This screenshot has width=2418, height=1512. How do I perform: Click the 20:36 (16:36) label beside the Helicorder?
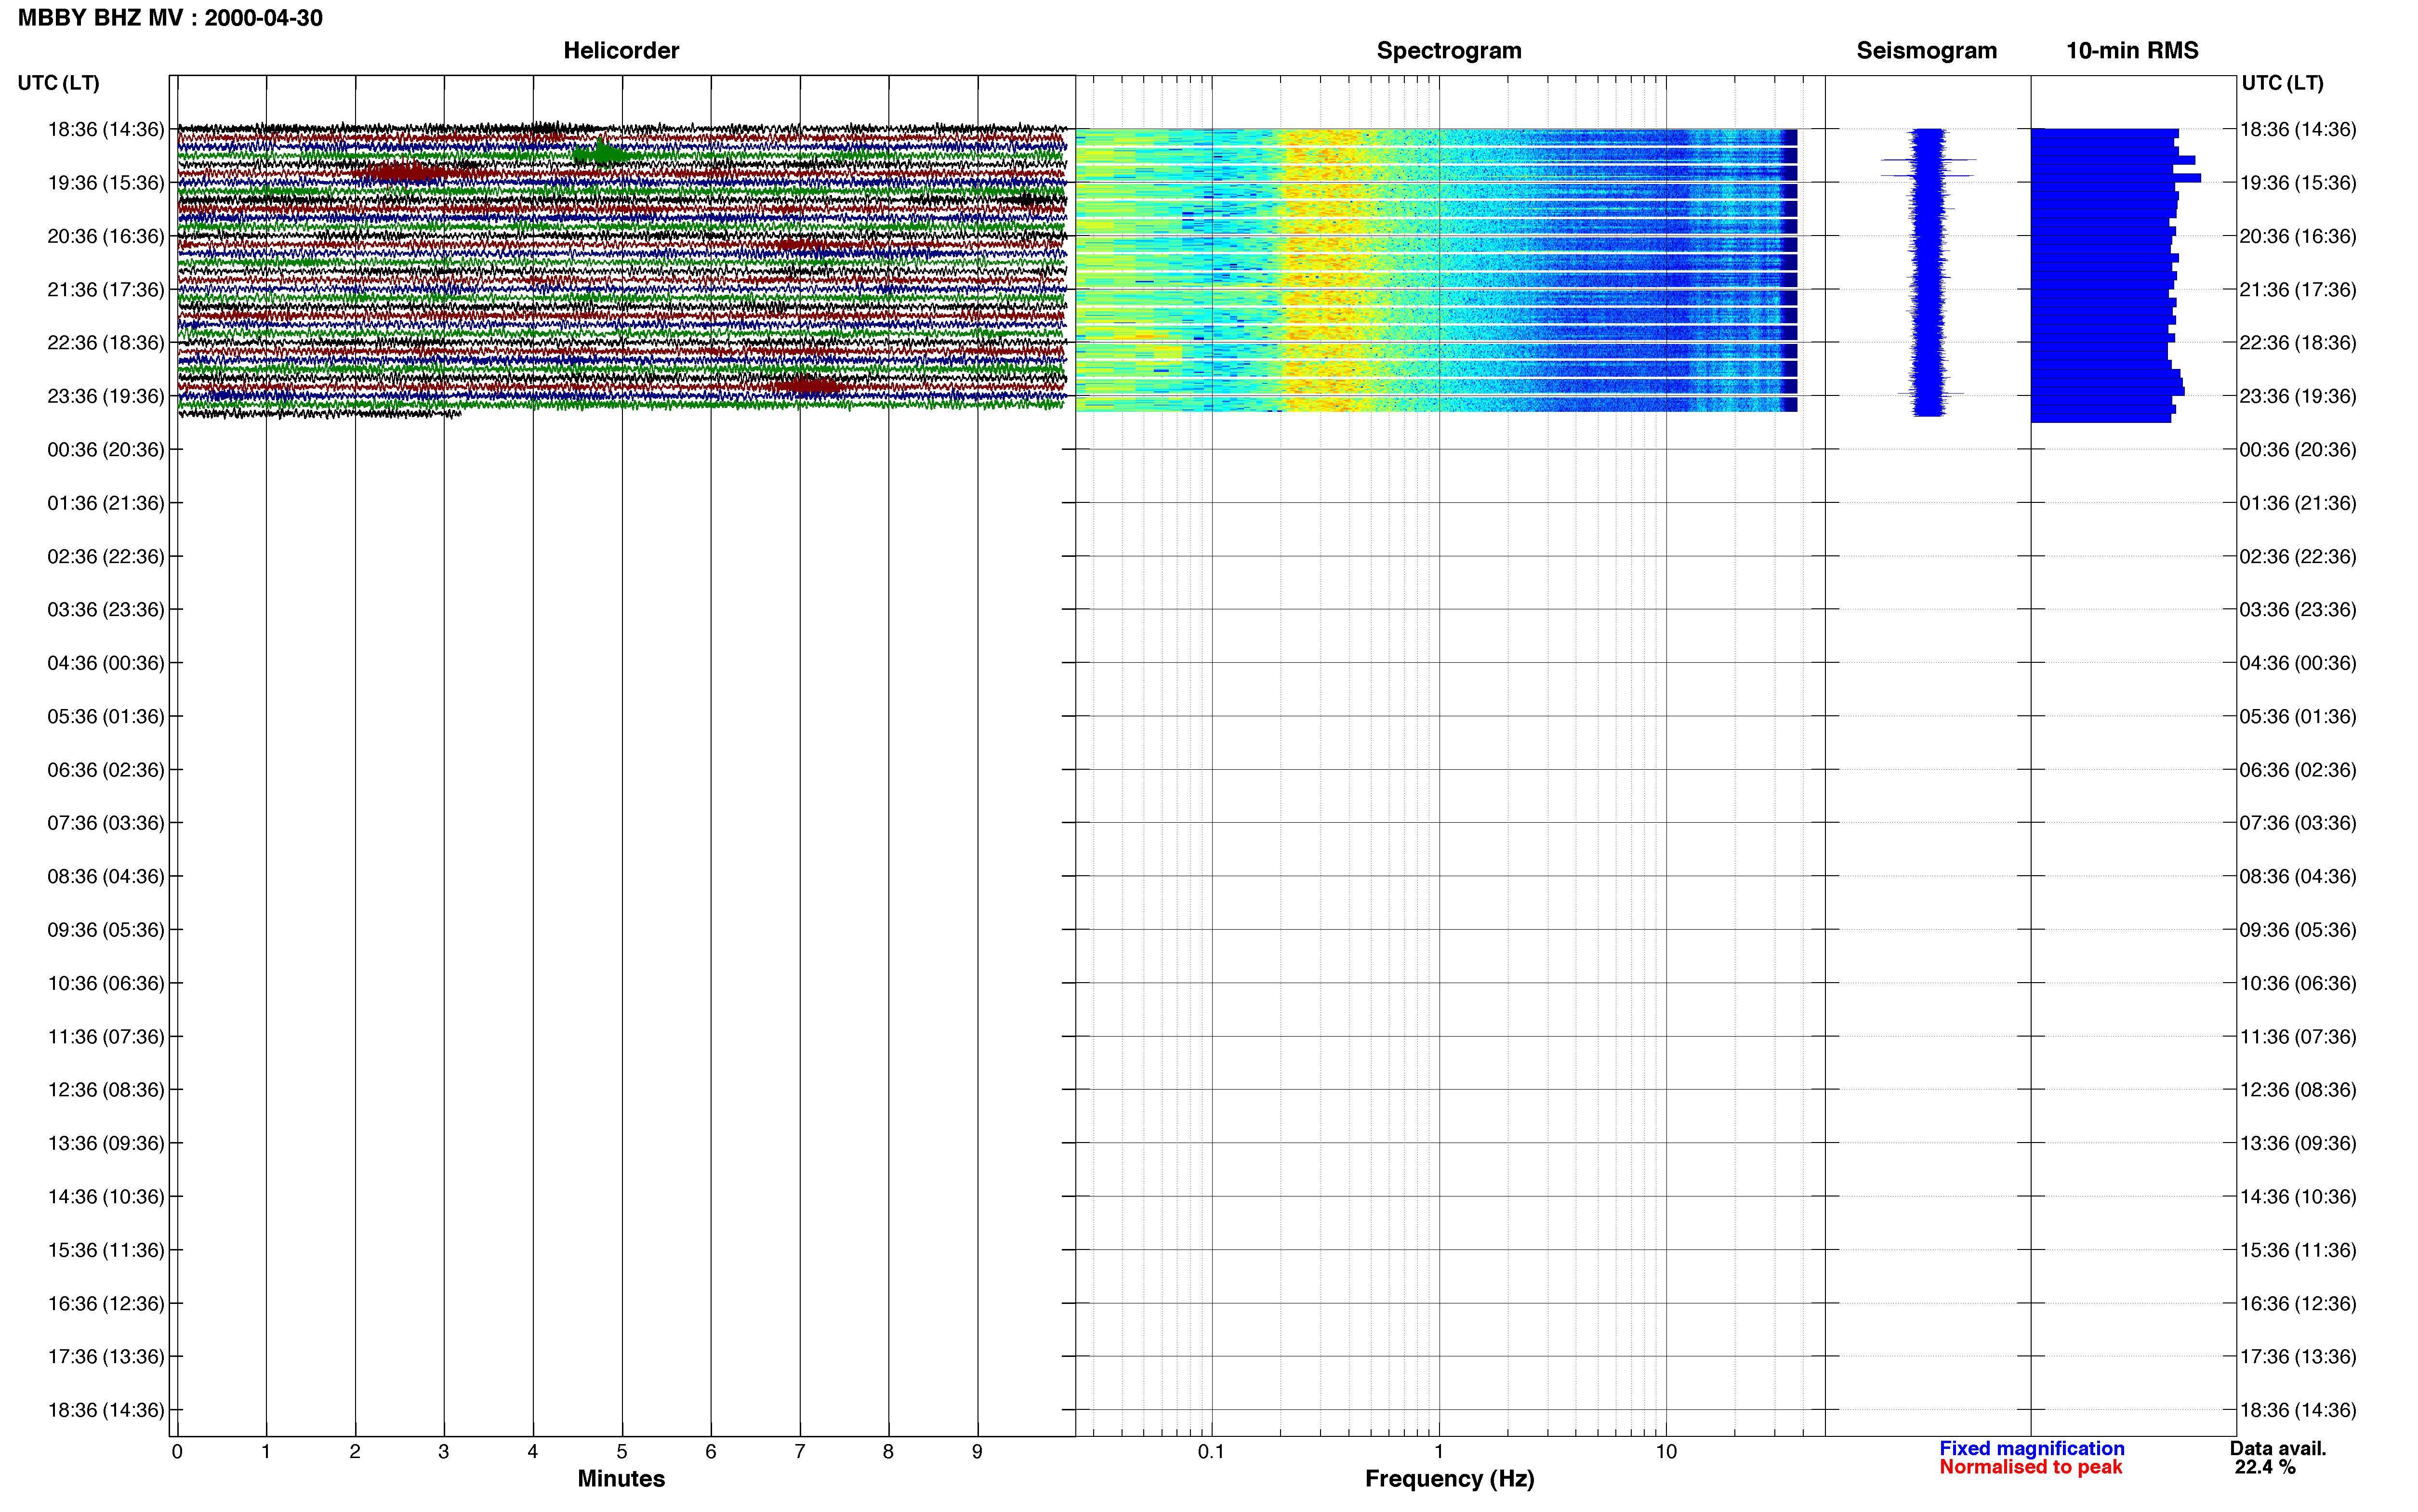coord(106,236)
